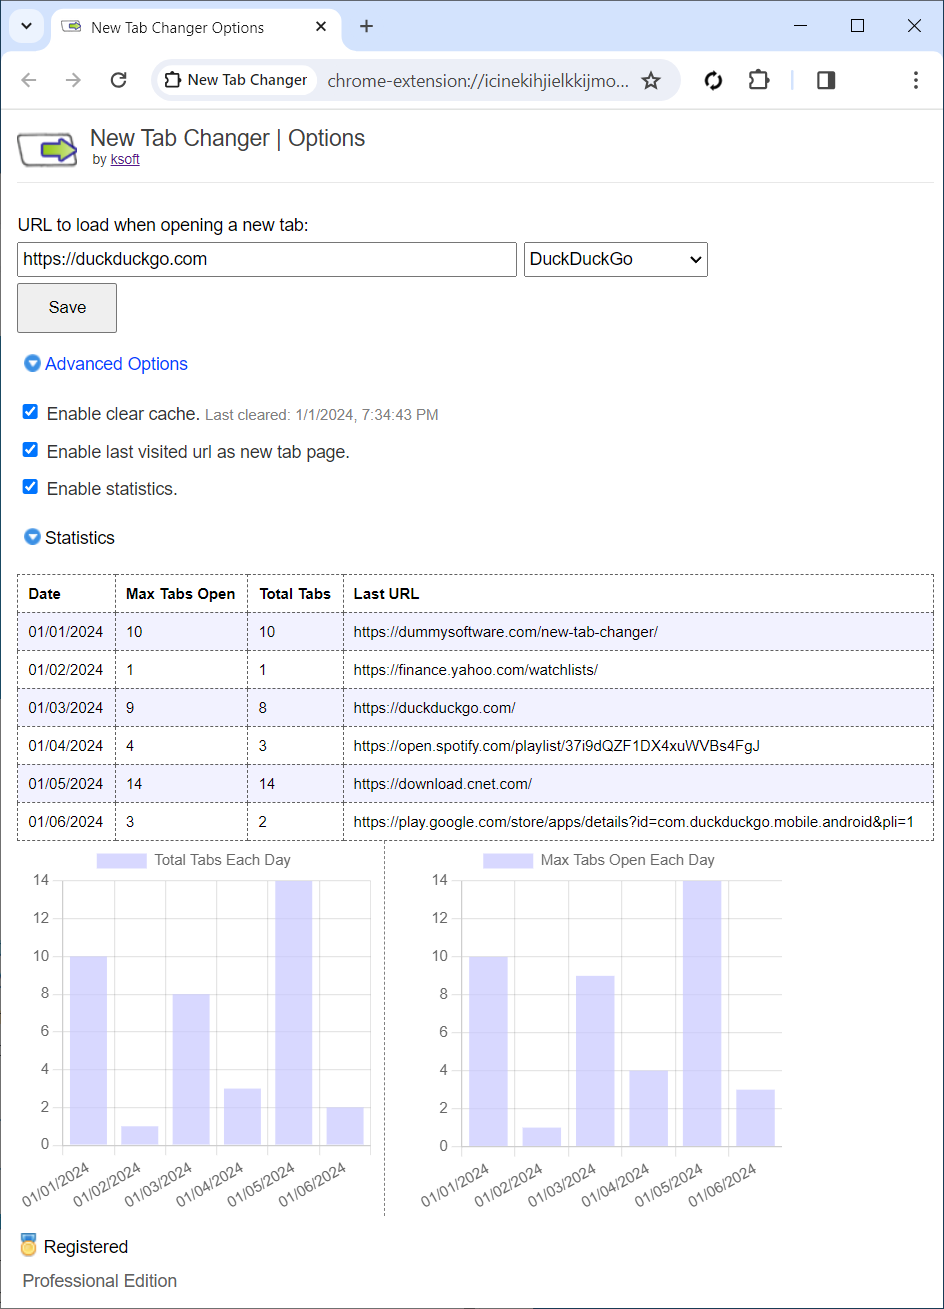Open the browser side panel icon
The width and height of the screenshot is (944, 1309).
point(826,80)
